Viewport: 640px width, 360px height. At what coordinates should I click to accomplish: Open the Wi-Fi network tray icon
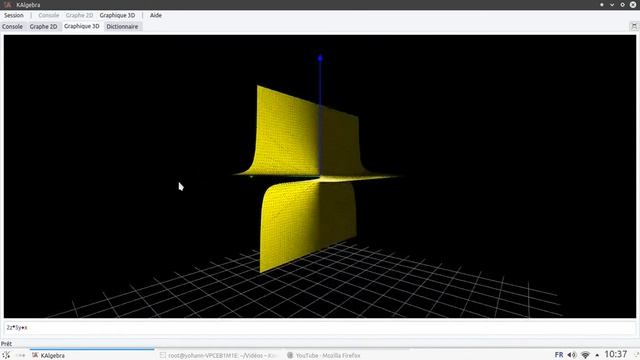coord(585,355)
